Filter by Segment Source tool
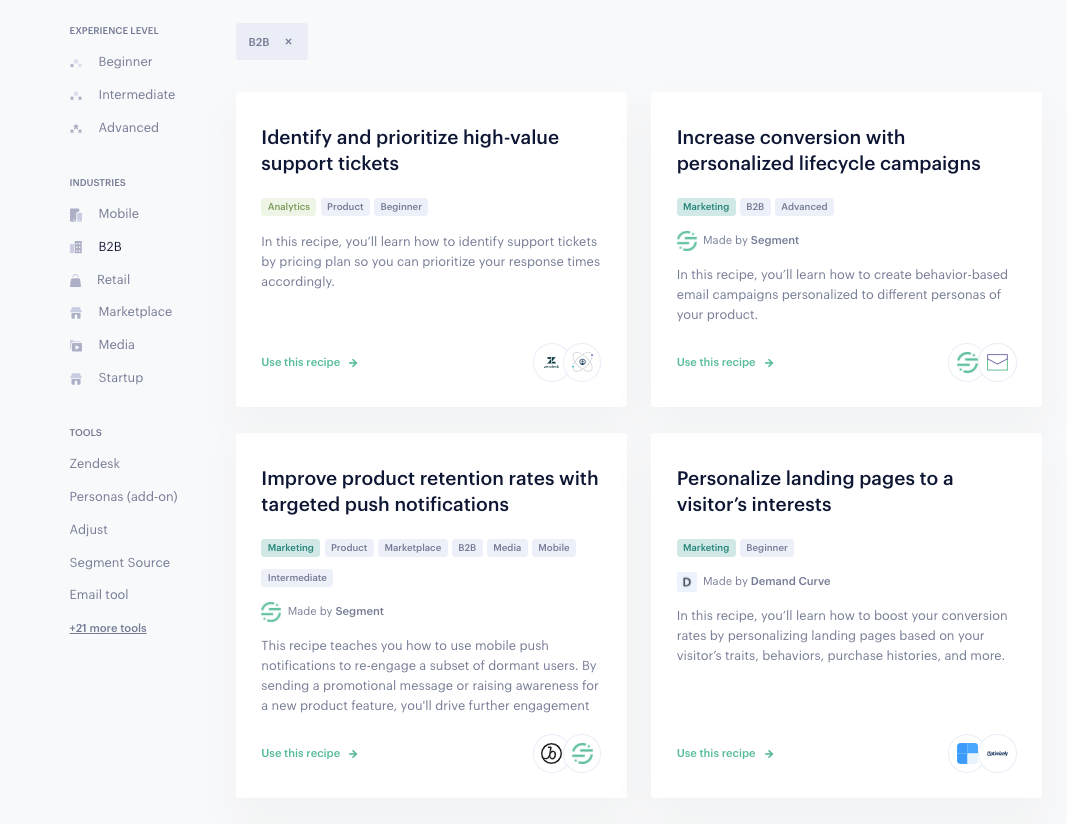 120,563
